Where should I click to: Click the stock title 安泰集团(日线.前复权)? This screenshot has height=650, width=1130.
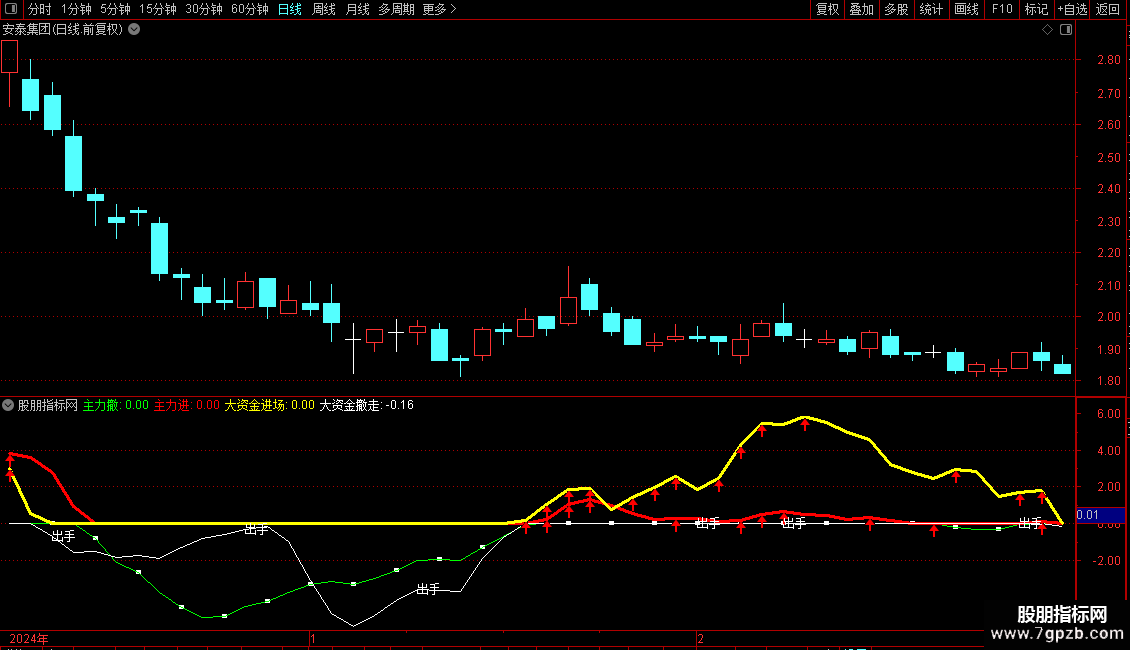[x=63, y=30]
